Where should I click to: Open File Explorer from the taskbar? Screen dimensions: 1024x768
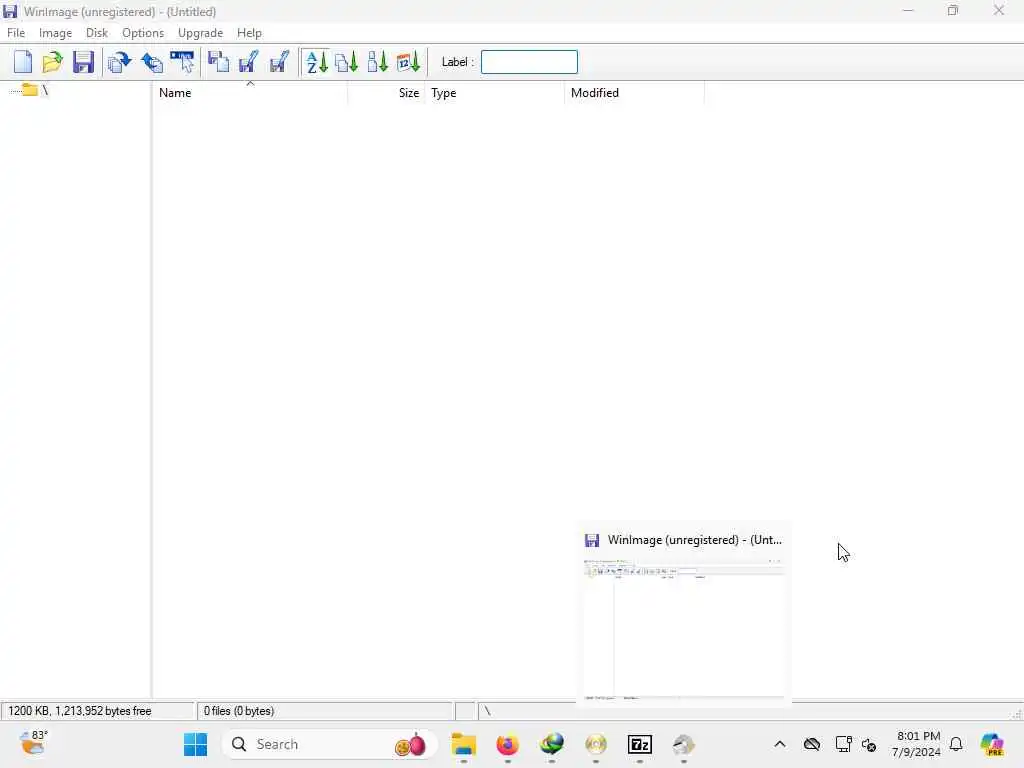[464, 744]
